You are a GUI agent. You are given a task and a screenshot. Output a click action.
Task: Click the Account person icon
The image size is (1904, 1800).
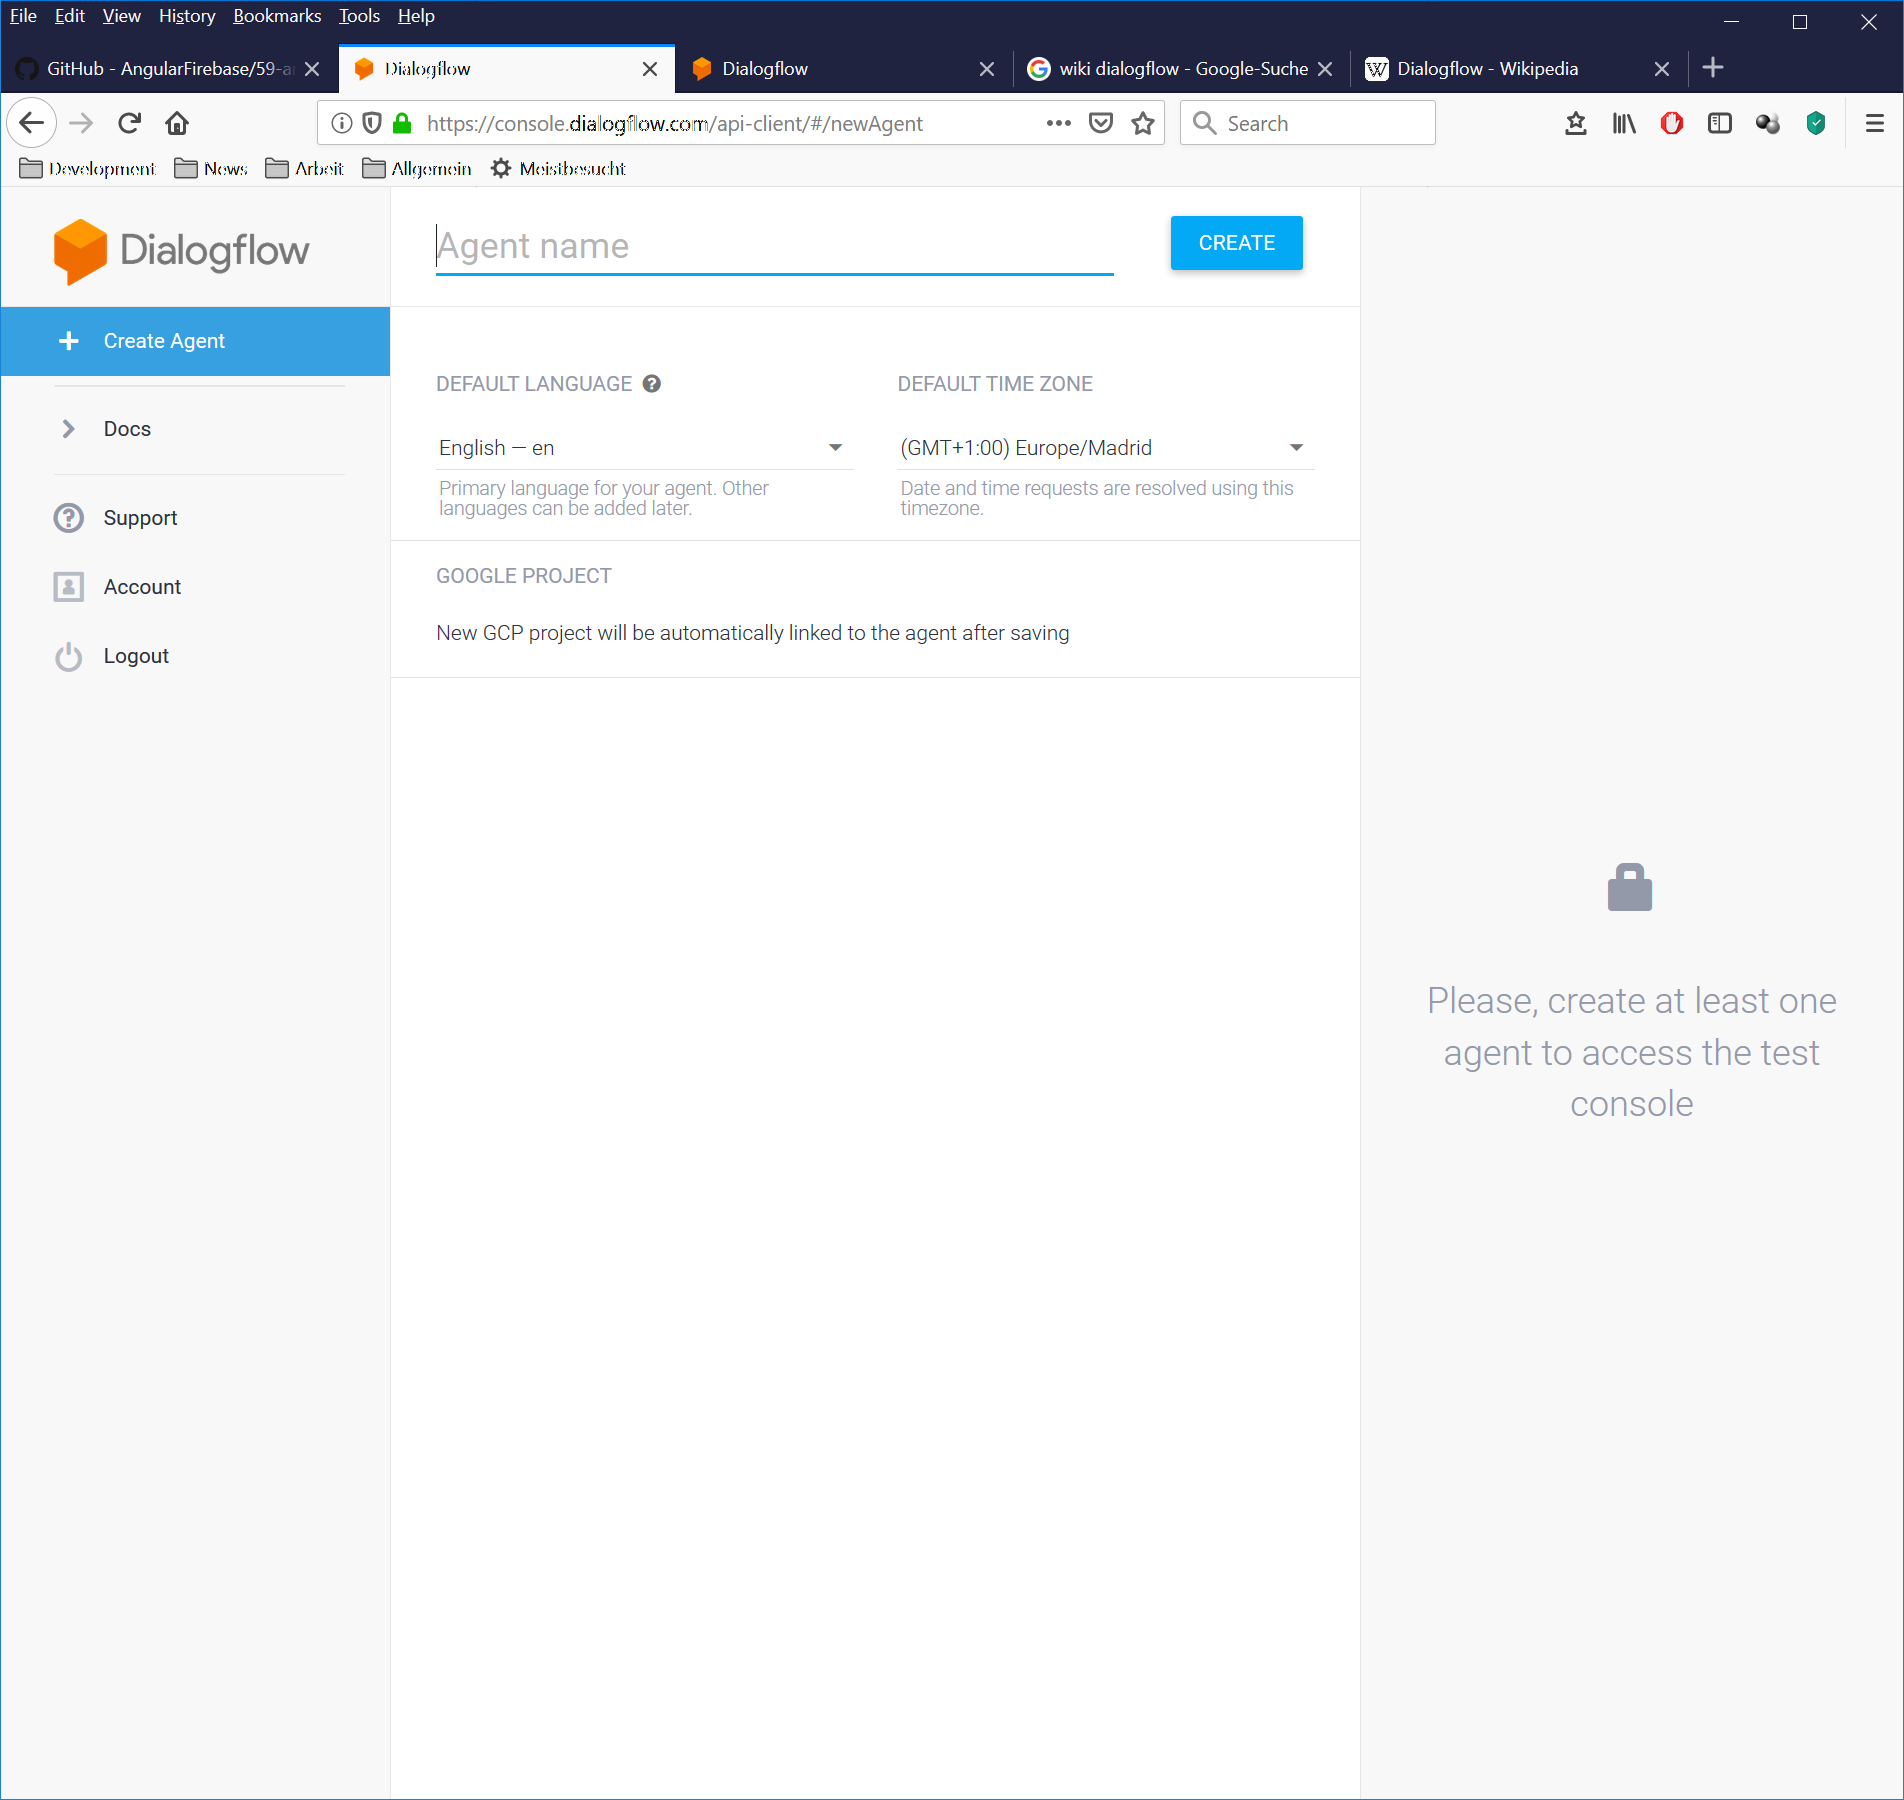pos(68,587)
